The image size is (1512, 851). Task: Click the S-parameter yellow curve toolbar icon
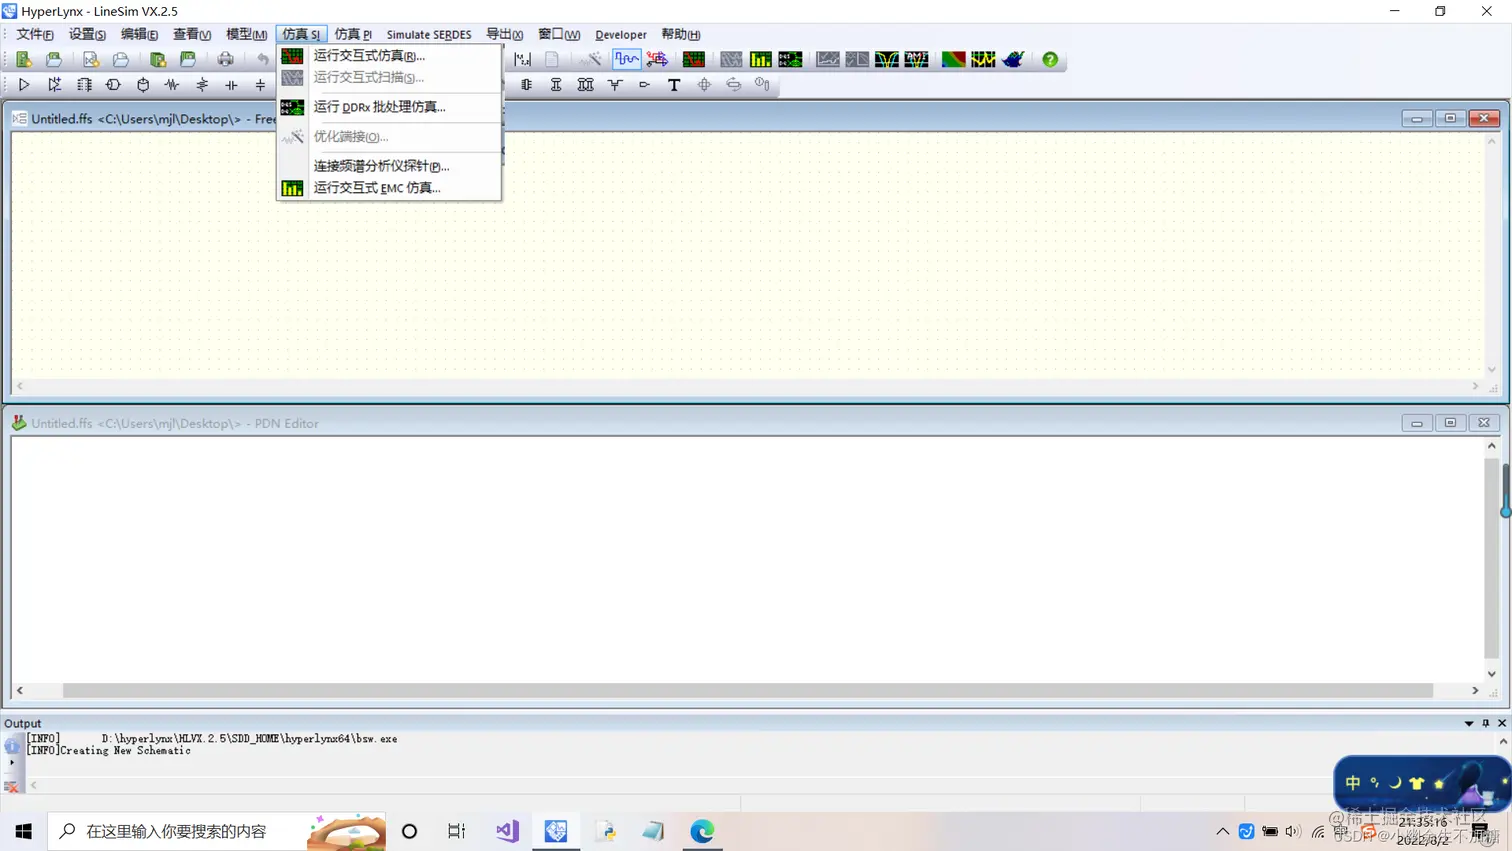click(x=886, y=60)
